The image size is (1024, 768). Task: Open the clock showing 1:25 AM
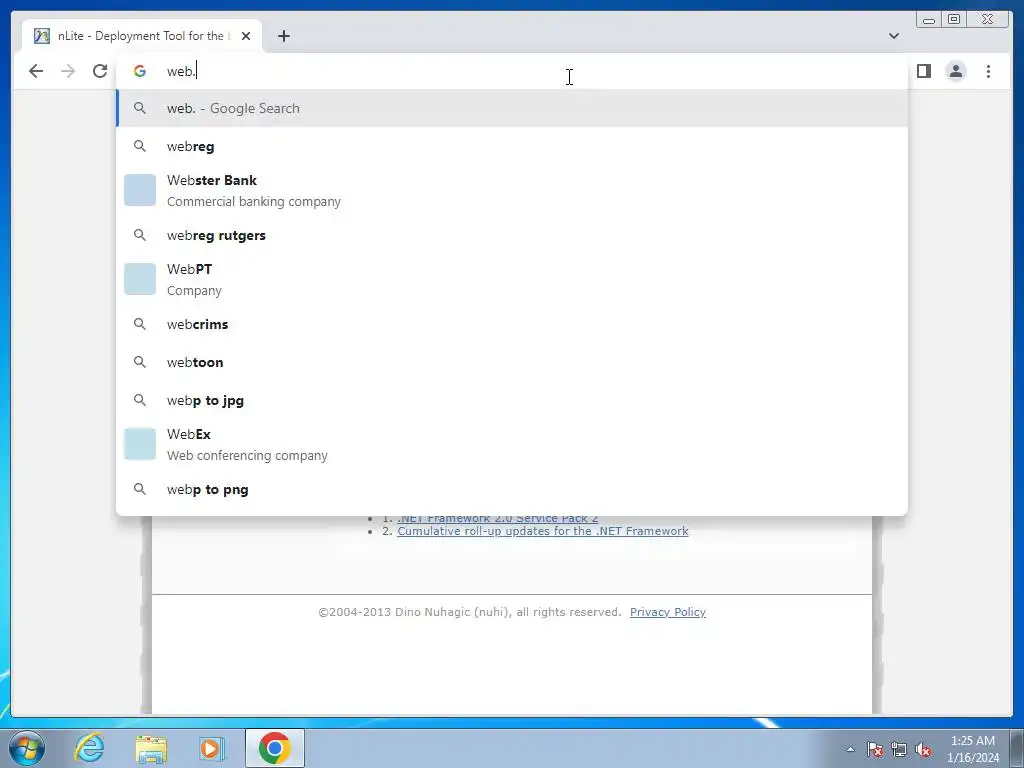pyautogui.click(x=973, y=749)
